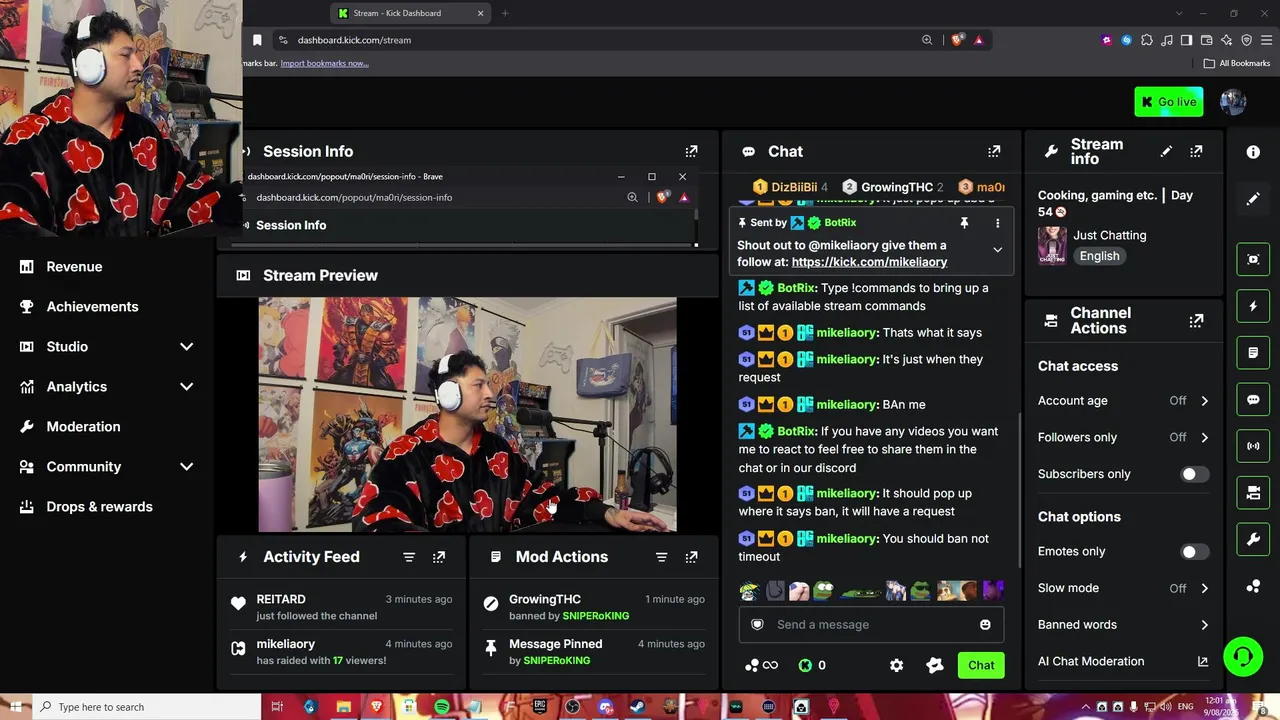Pop out the Session Info panel
The width and height of the screenshot is (1280, 720).
(x=691, y=151)
